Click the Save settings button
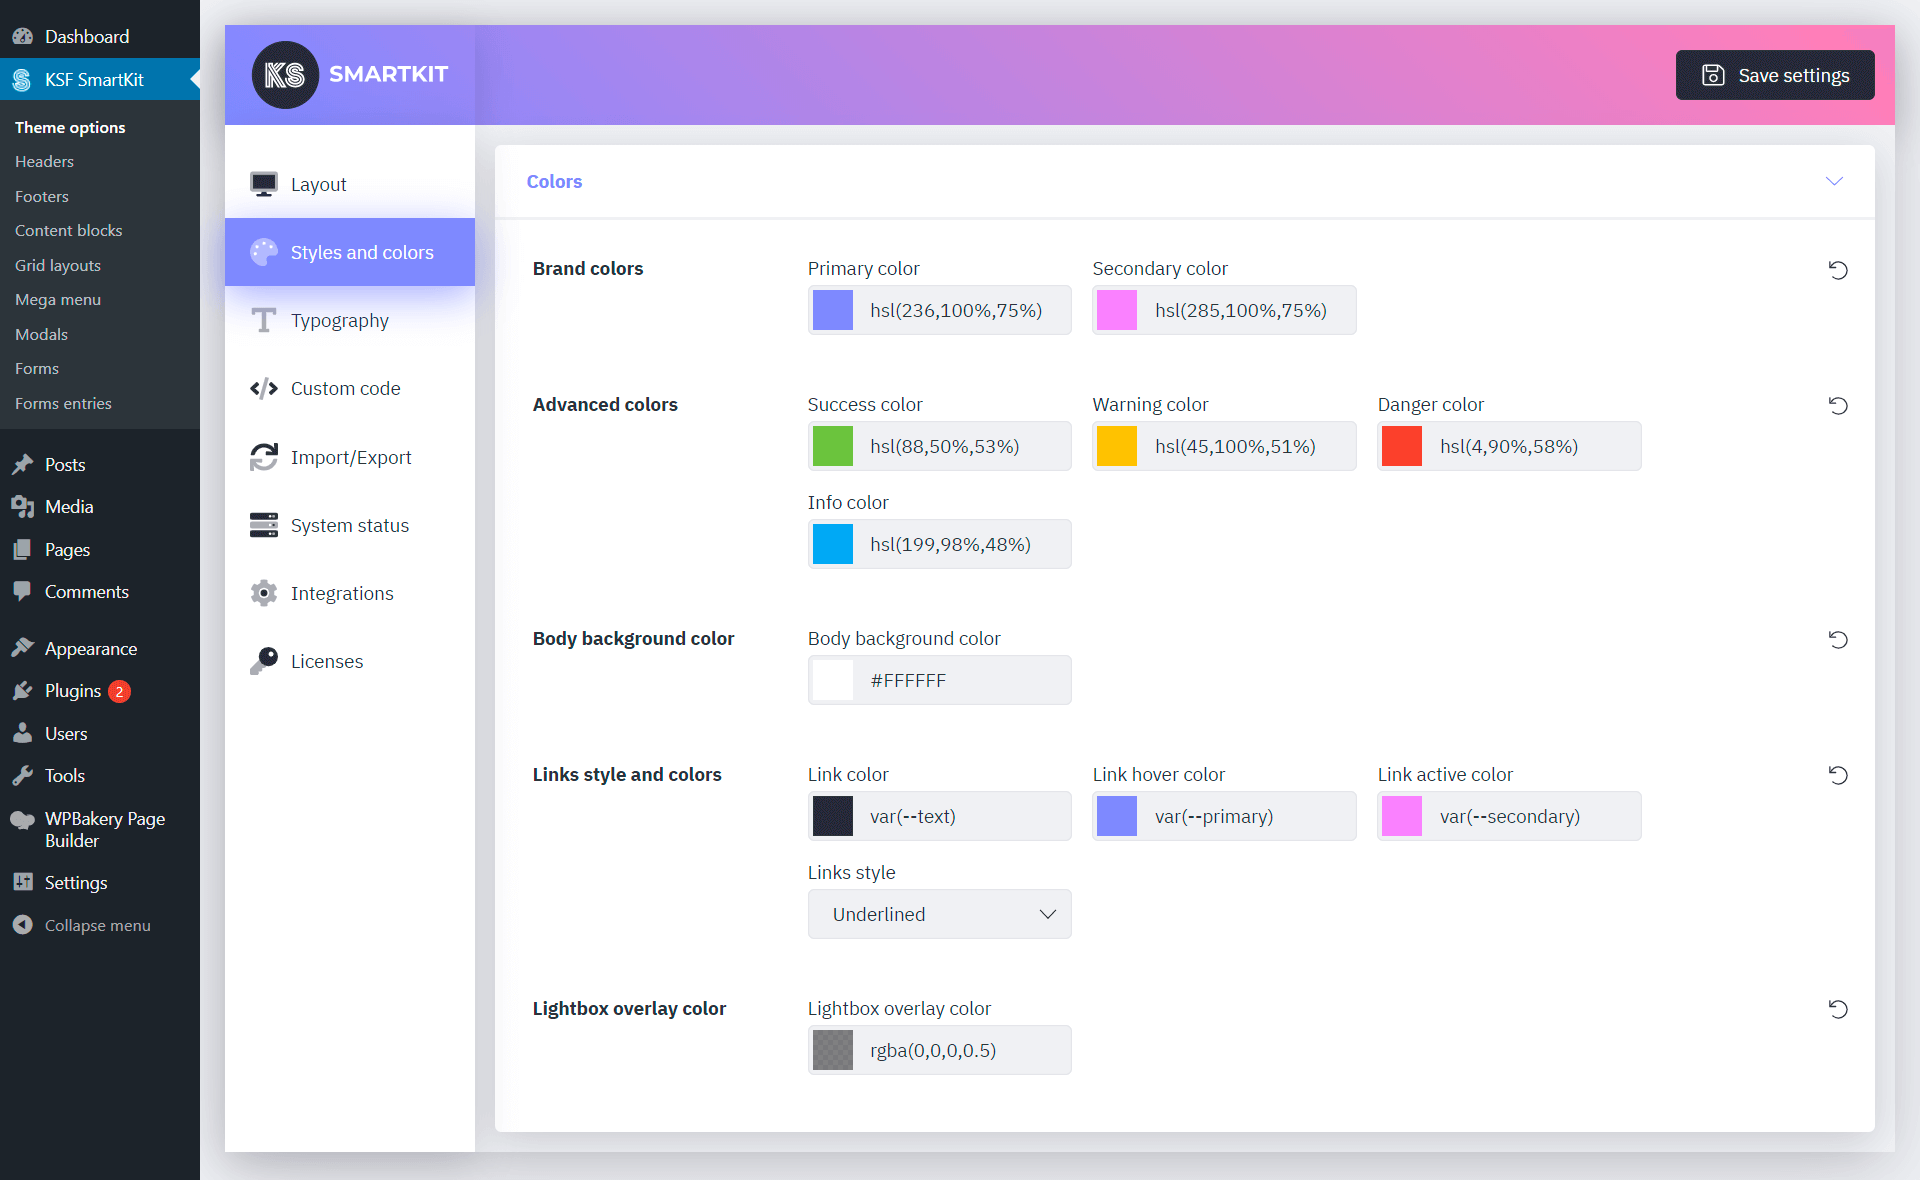 click(1775, 75)
